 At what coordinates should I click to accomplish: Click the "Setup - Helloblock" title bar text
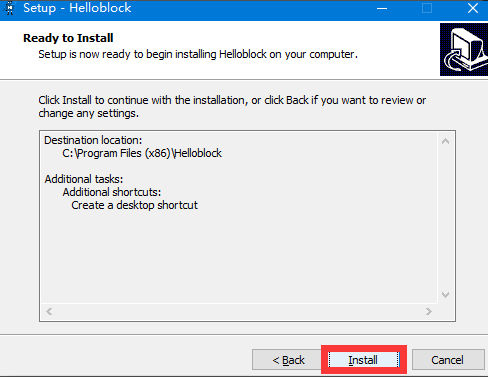click(77, 8)
